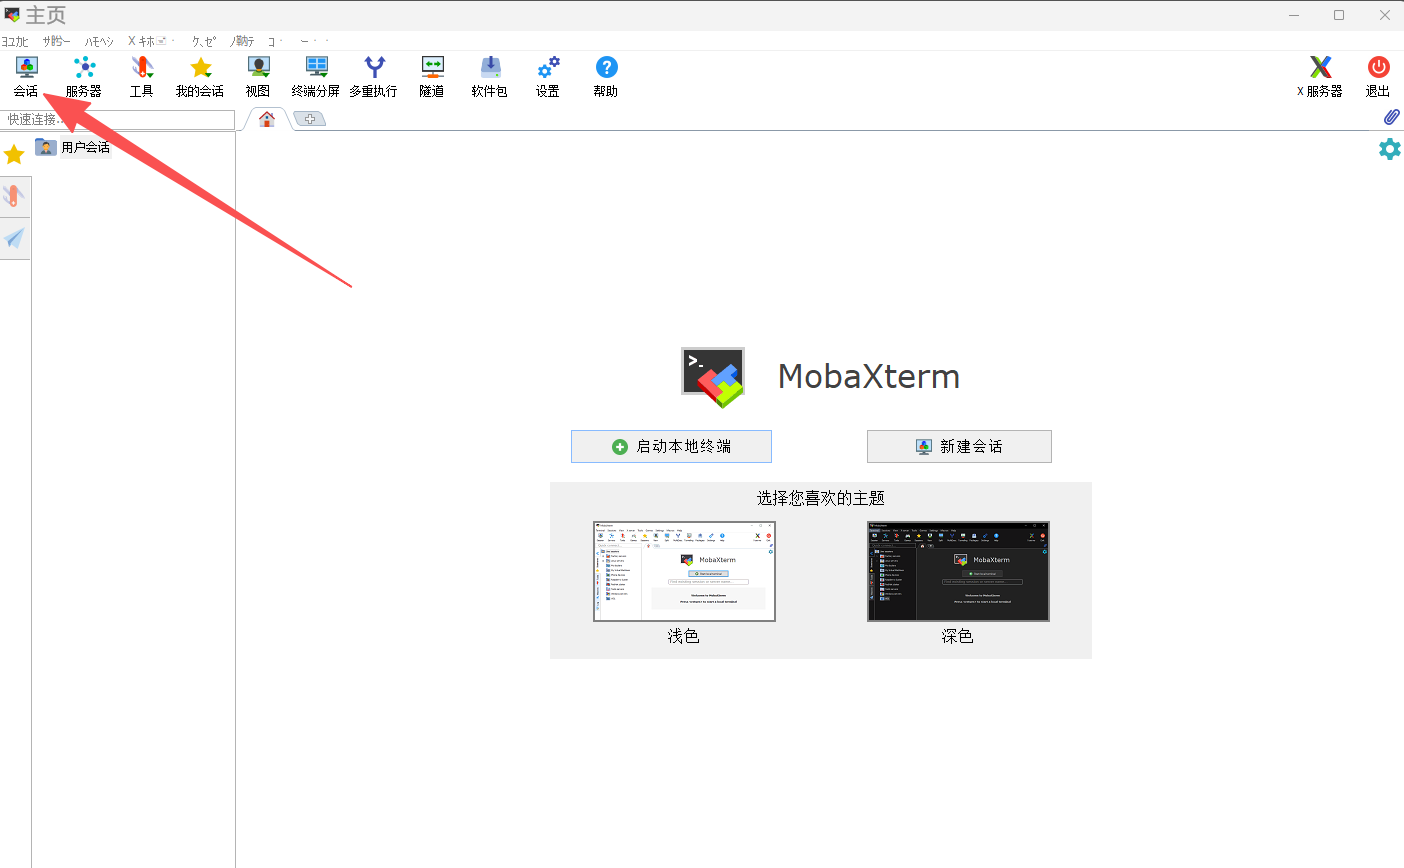Open the 服务器 (Servers) toolbar icon
The height and width of the screenshot is (868, 1404).
click(84, 76)
